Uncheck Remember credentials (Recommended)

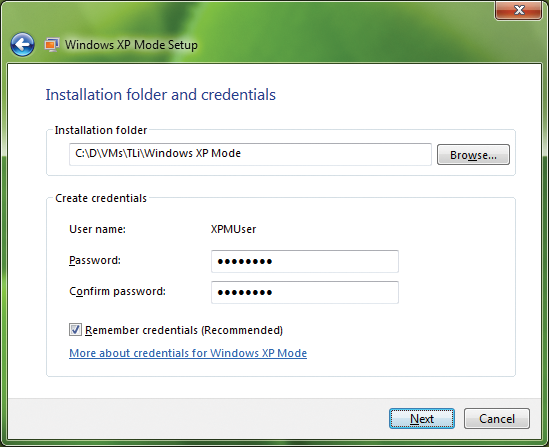[x=75, y=330]
